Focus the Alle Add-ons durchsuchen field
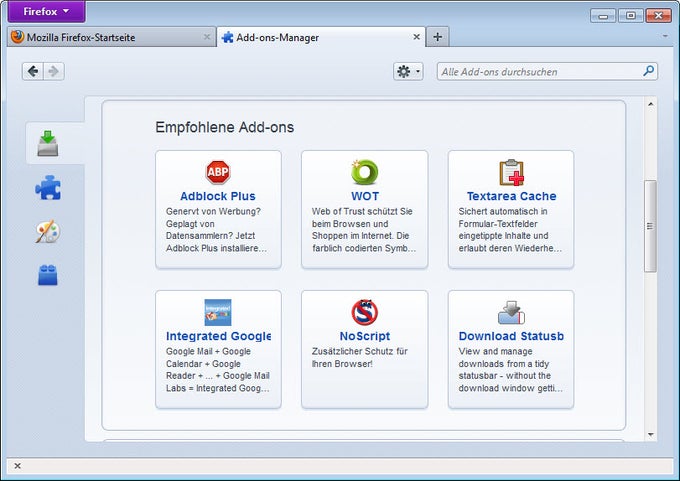This screenshot has width=680, height=481. (x=547, y=71)
